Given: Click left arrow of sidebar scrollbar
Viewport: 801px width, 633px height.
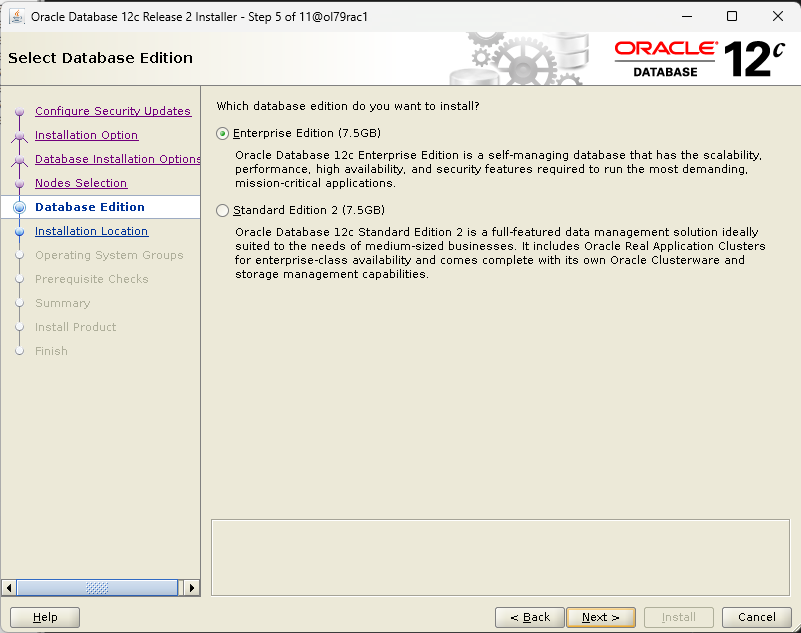Looking at the screenshot, I should pyautogui.click(x=9, y=588).
